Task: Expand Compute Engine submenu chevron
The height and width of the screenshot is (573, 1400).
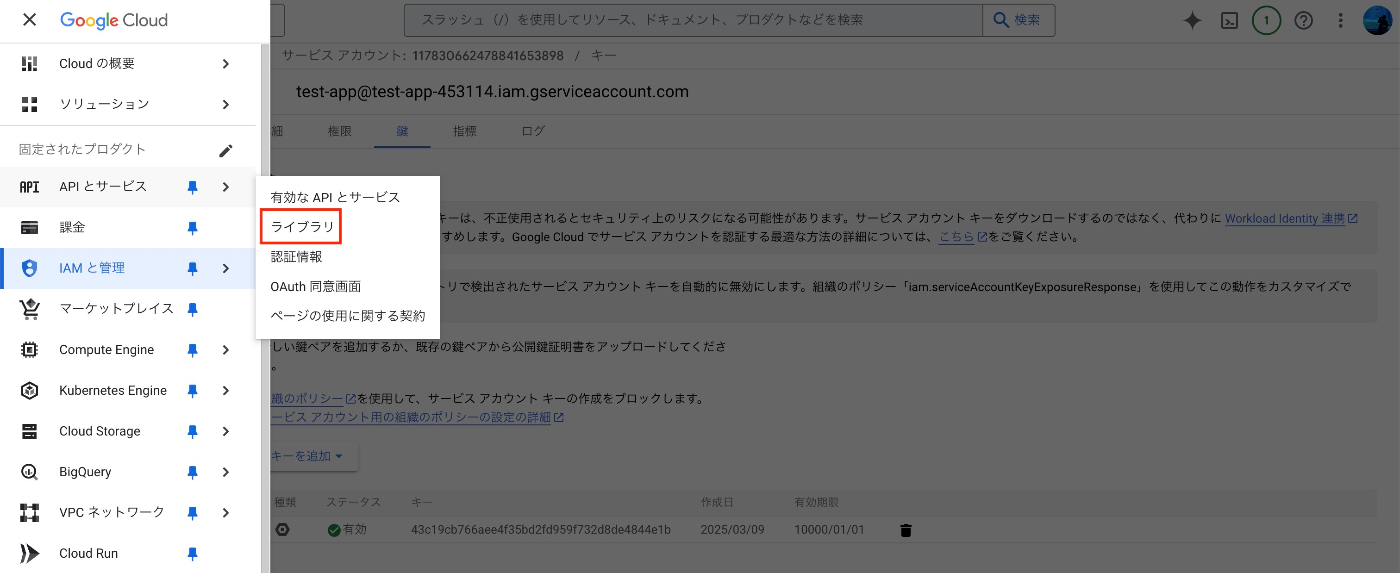Action: click(x=226, y=350)
